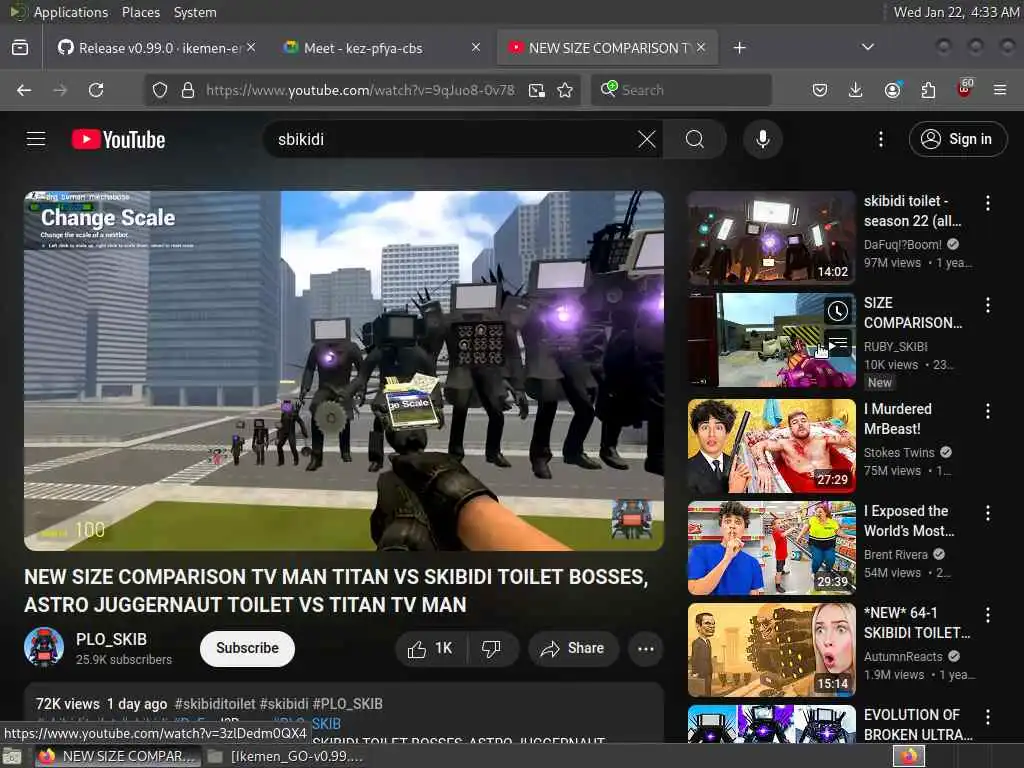Screen dimensions: 1024x768
Task: Switch to Ikemen_GO-v0.99 taskbar window
Action: pyautogui.click(x=285, y=756)
